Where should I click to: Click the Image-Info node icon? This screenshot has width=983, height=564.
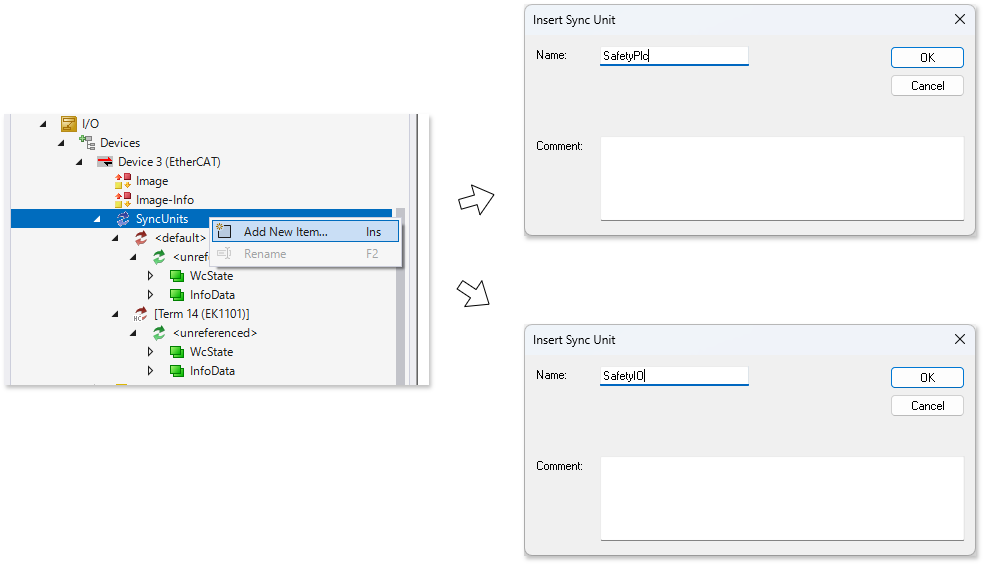click(123, 200)
